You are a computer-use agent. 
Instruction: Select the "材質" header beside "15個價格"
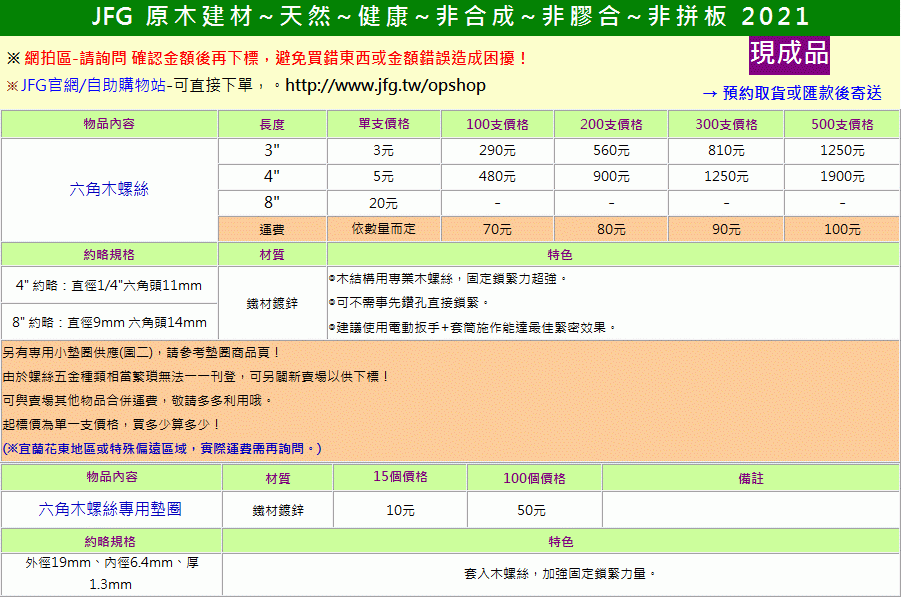278,478
